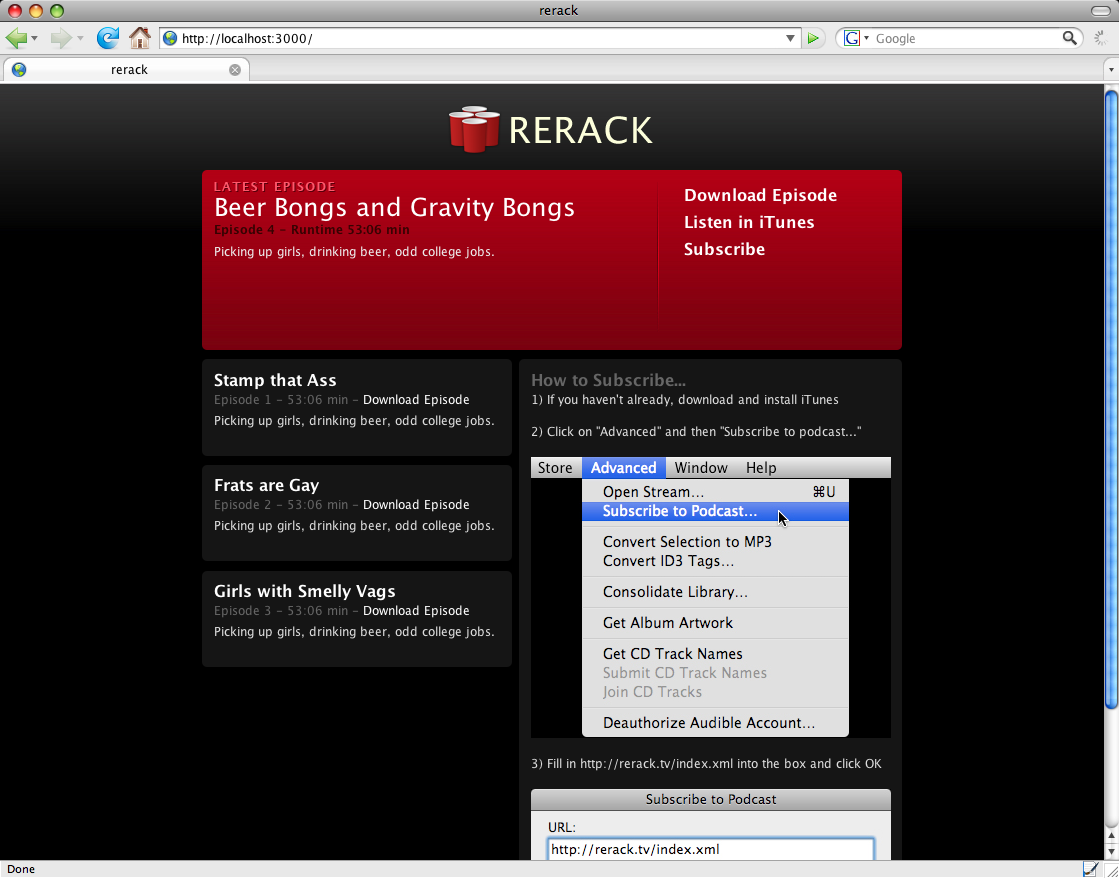The width and height of the screenshot is (1119, 878).
Task: Click the window toolbar toggle pill button
Action: point(1100,11)
